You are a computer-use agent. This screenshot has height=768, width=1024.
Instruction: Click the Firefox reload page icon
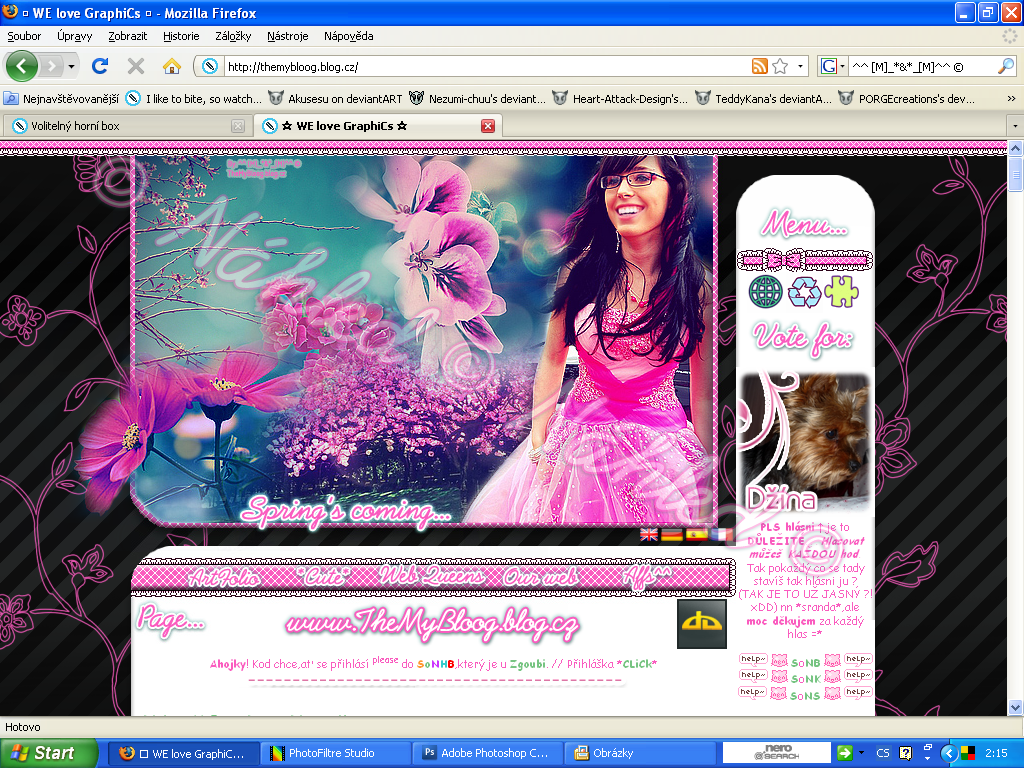[x=99, y=67]
